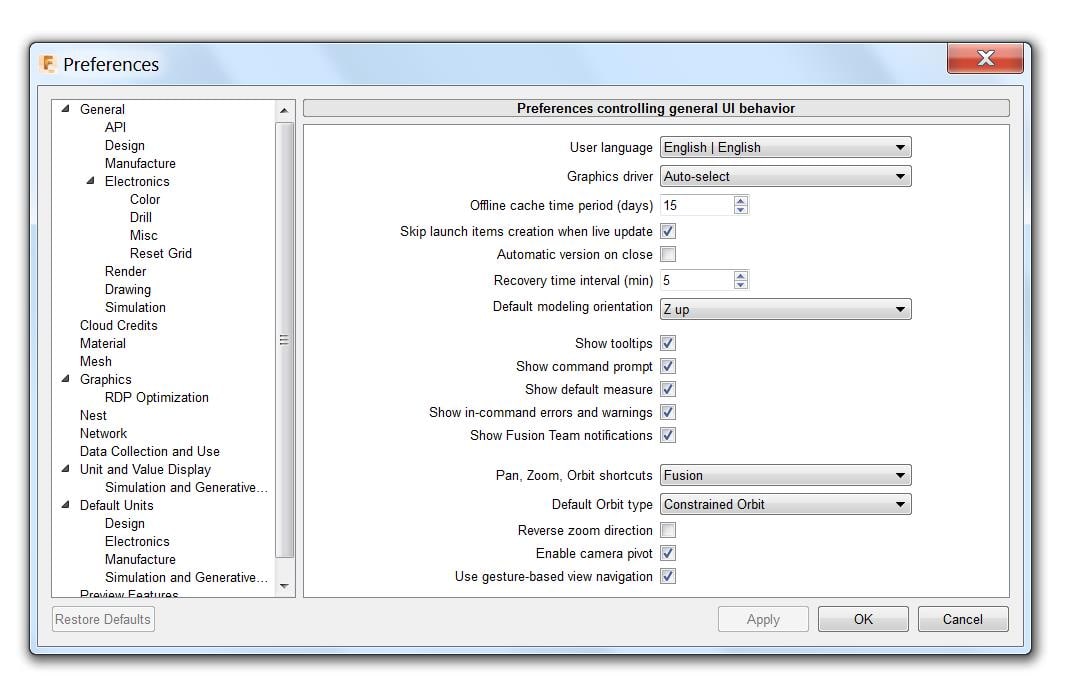Collapse the Graphics tree node

point(65,379)
